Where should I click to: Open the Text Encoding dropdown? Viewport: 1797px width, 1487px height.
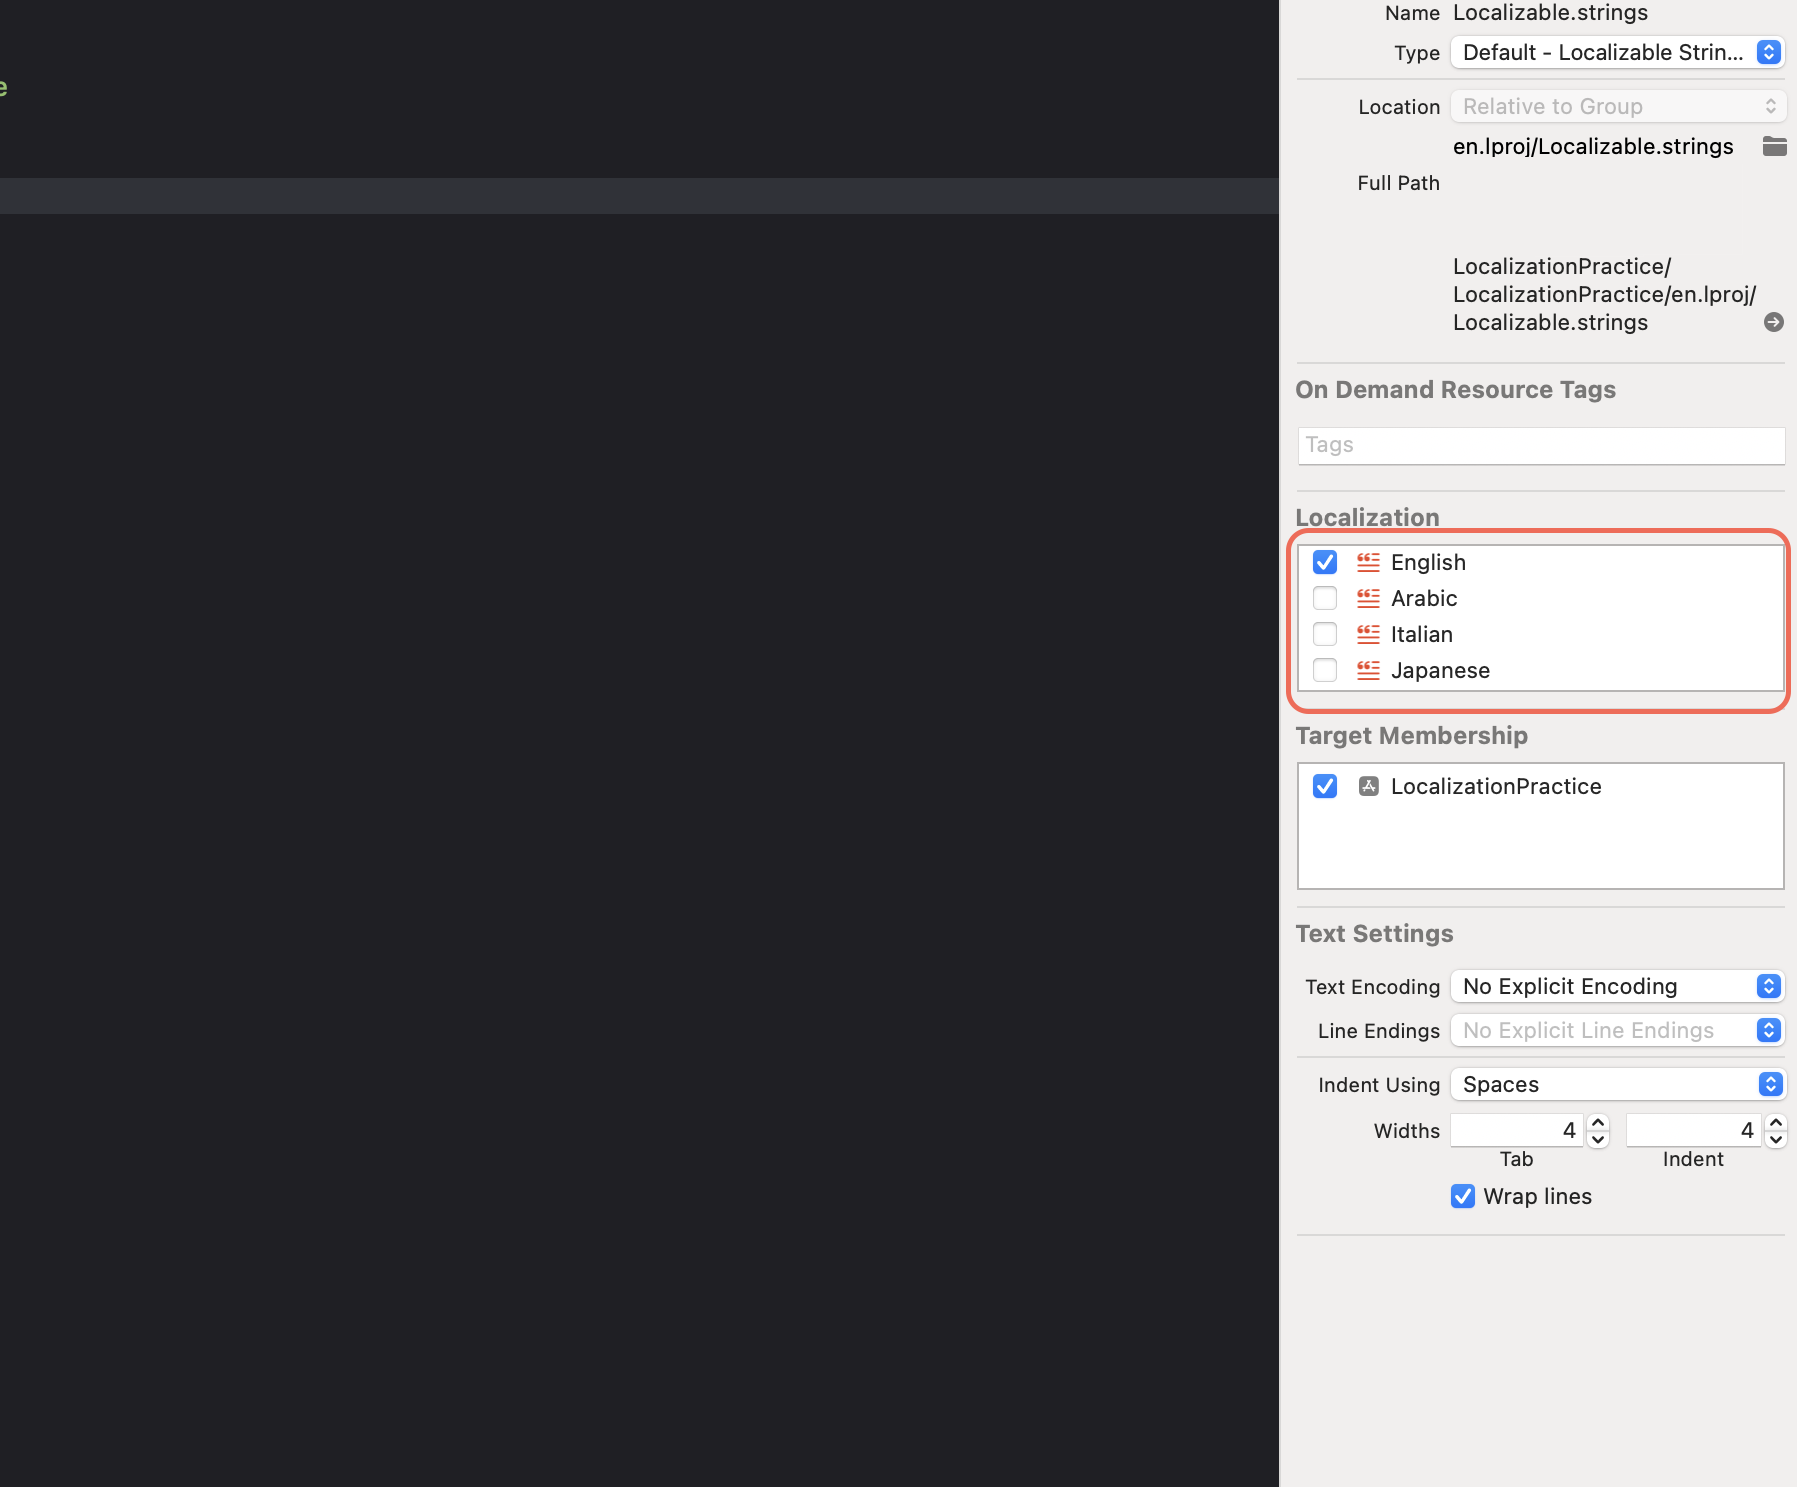tap(1768, 986)
